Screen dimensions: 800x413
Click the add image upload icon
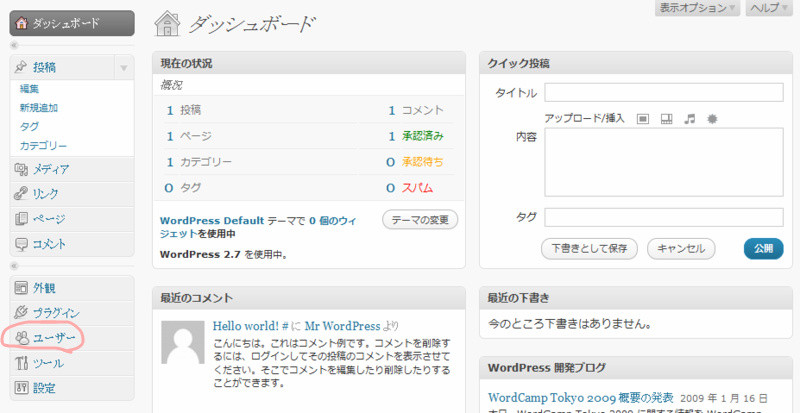tap(643, 119)
